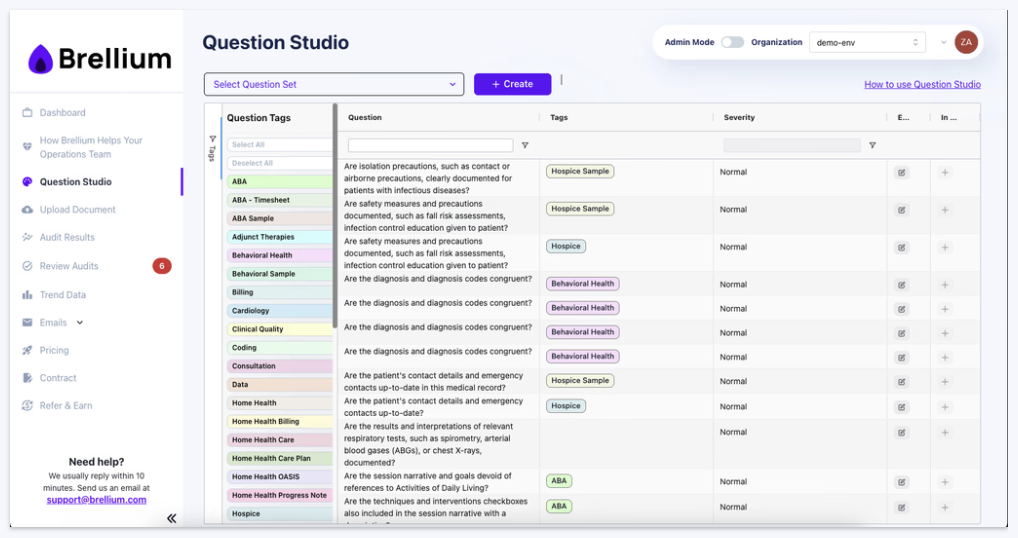Expand the Emails submenu chevron

click(x=80, y=323)
